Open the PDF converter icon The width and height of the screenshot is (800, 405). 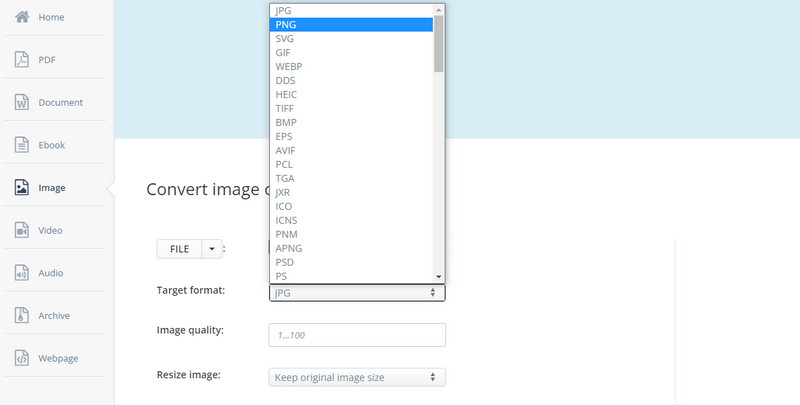point(21,60)
